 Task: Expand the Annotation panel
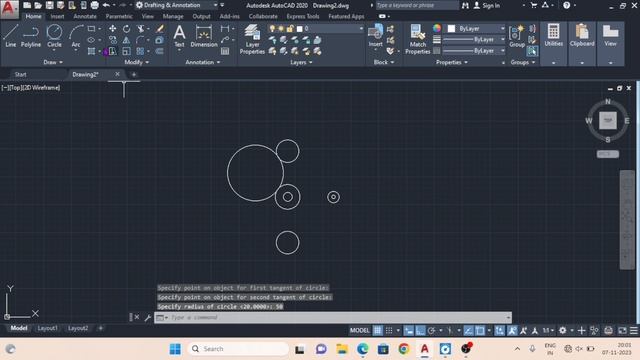[x=203, y=62]
